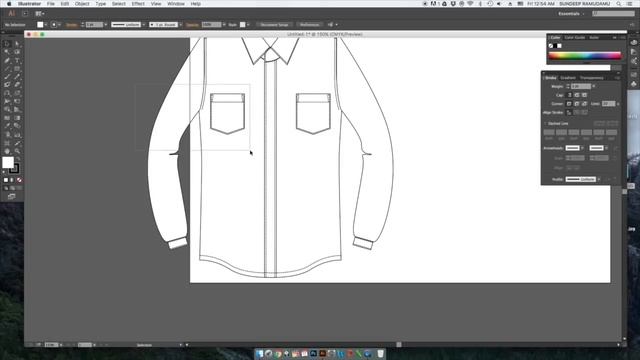Open the Window menu
This screenshot has width=640, height=360.
click(x=176, y=4)
